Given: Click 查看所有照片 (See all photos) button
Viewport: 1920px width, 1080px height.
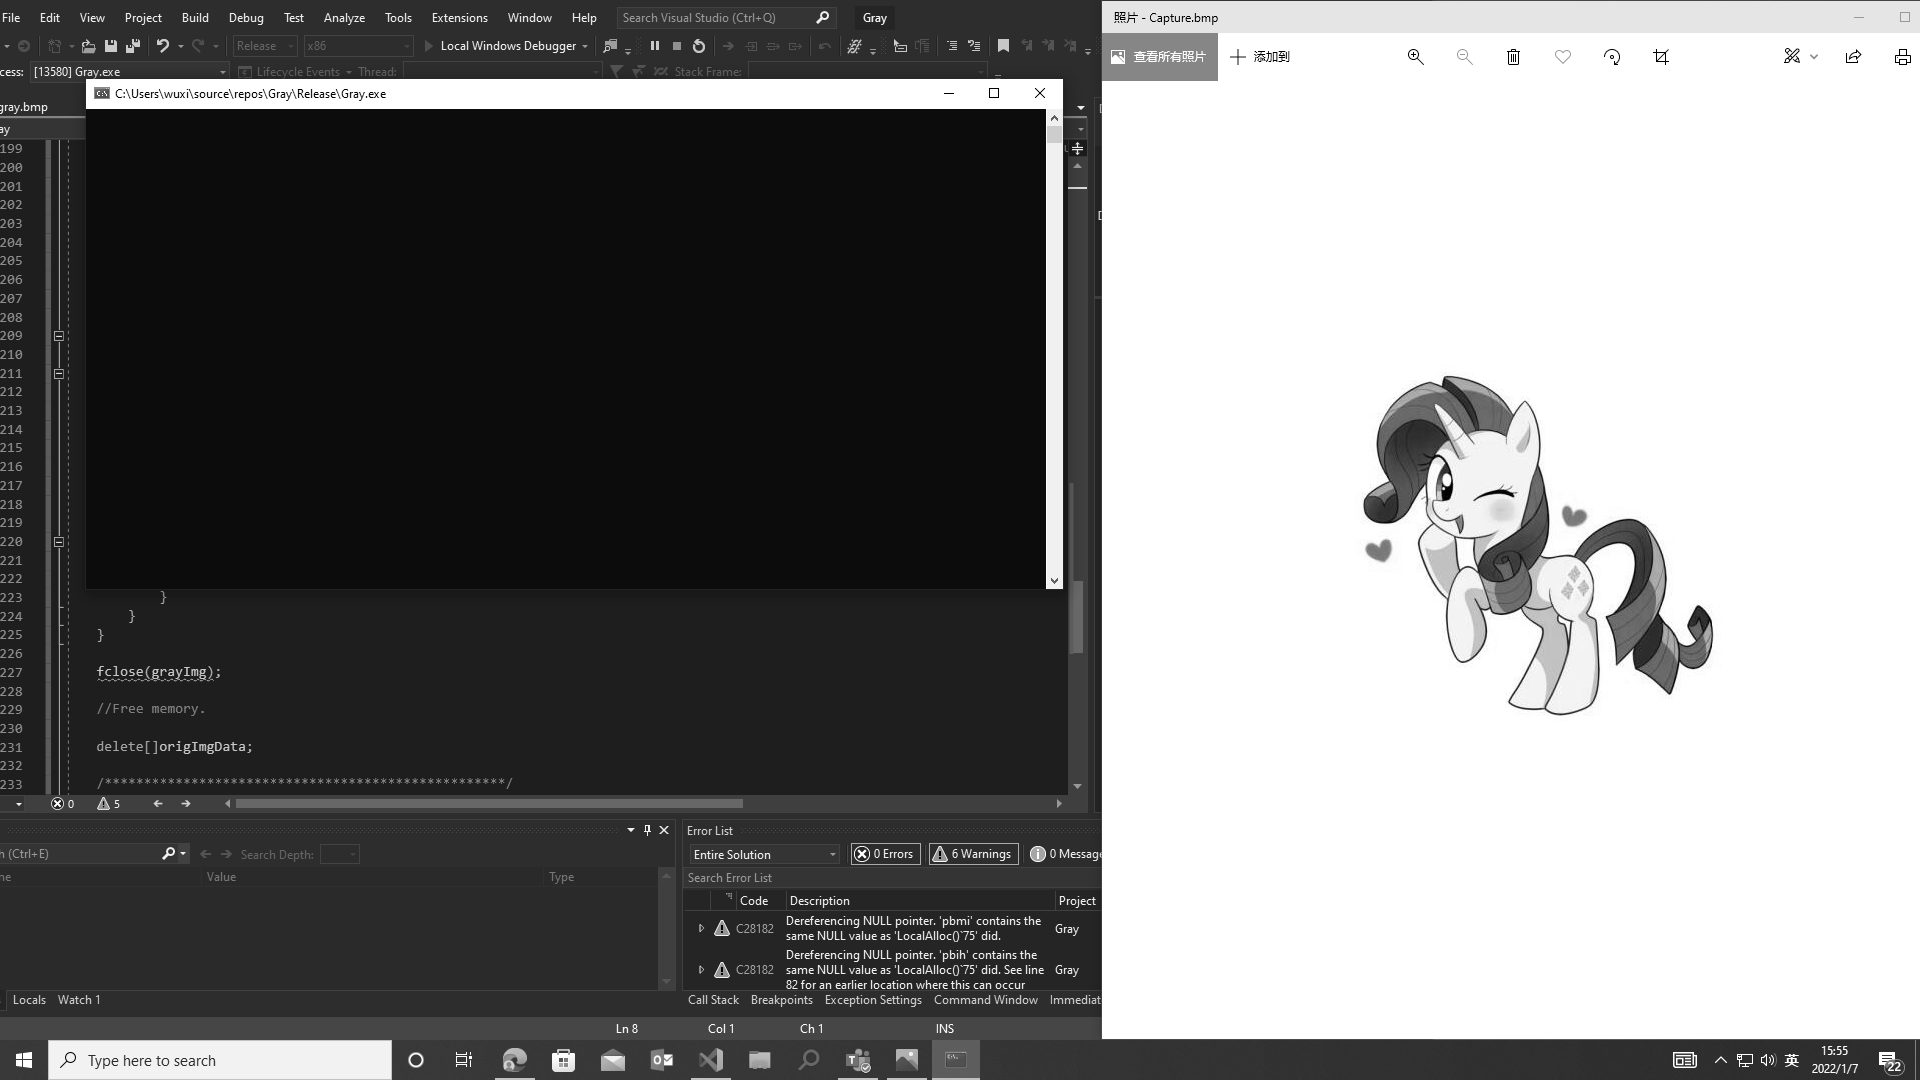Looking at the screenshot, I should 1160,57.
